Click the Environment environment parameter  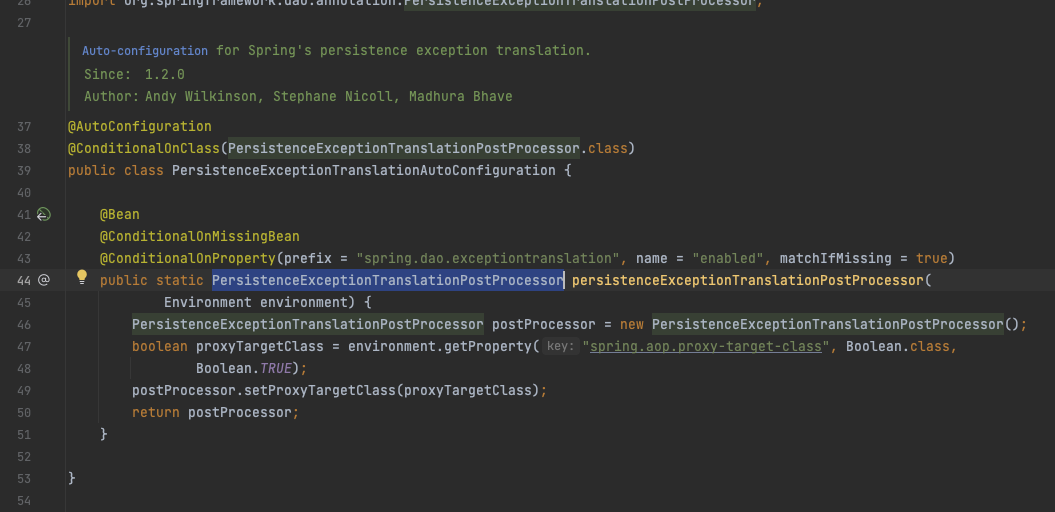click(x=255, y=302)
